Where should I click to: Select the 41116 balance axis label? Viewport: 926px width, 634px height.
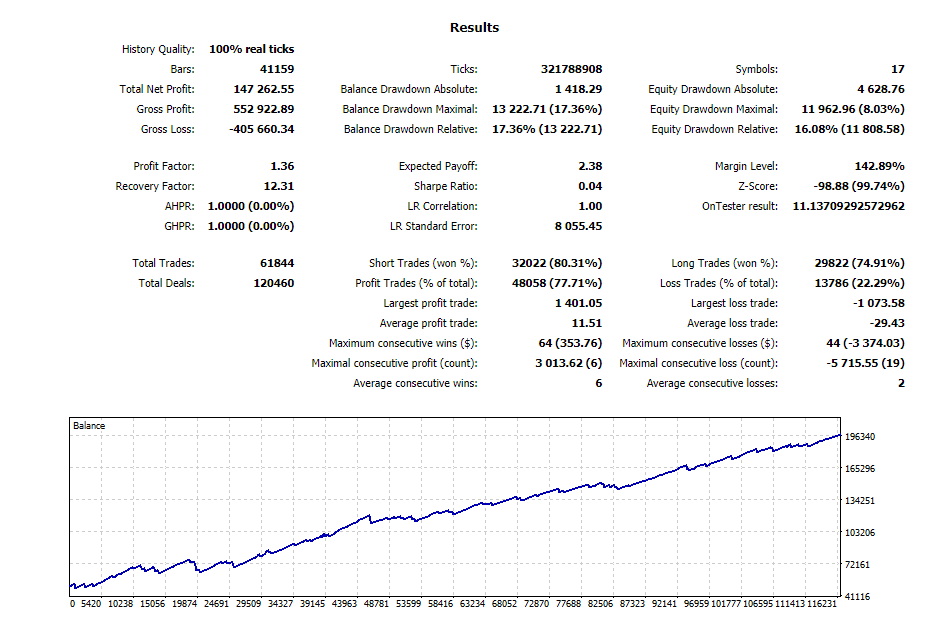[x=857, y=597]
